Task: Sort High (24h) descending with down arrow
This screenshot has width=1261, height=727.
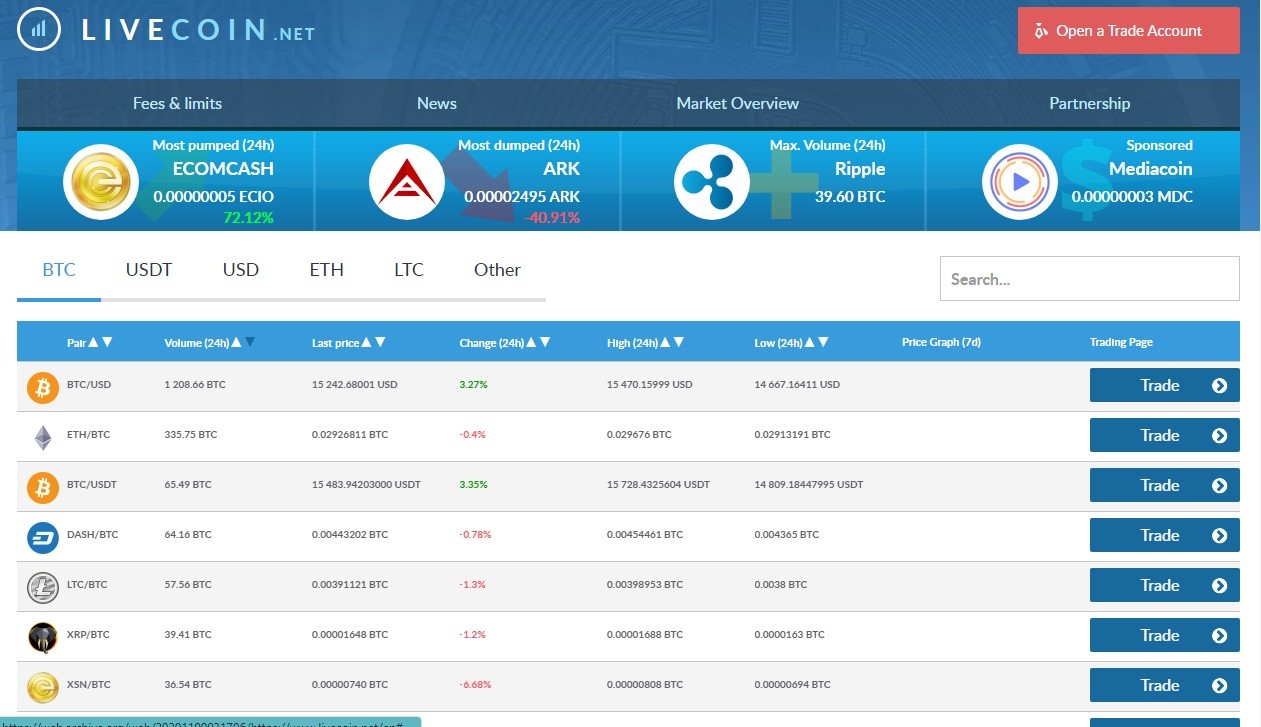Action: (x=679, y=342)
